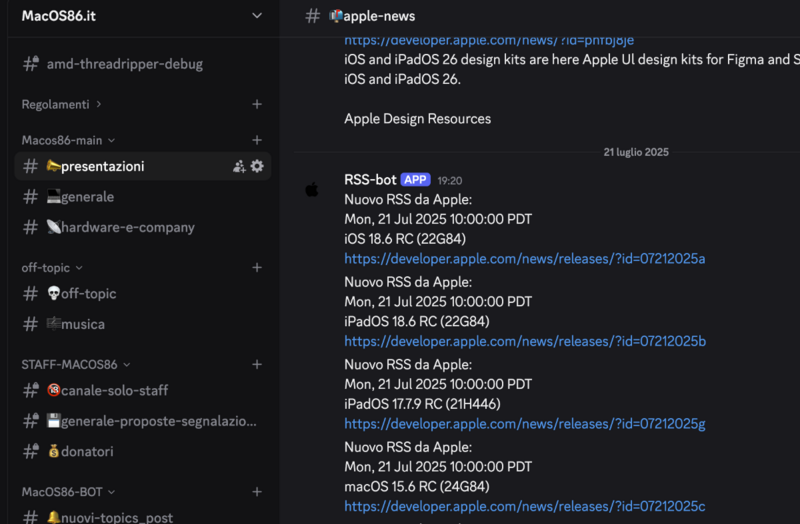800x524 pixels.
Task: Add channel to off-topic category
Action: (x=257, y=267)
